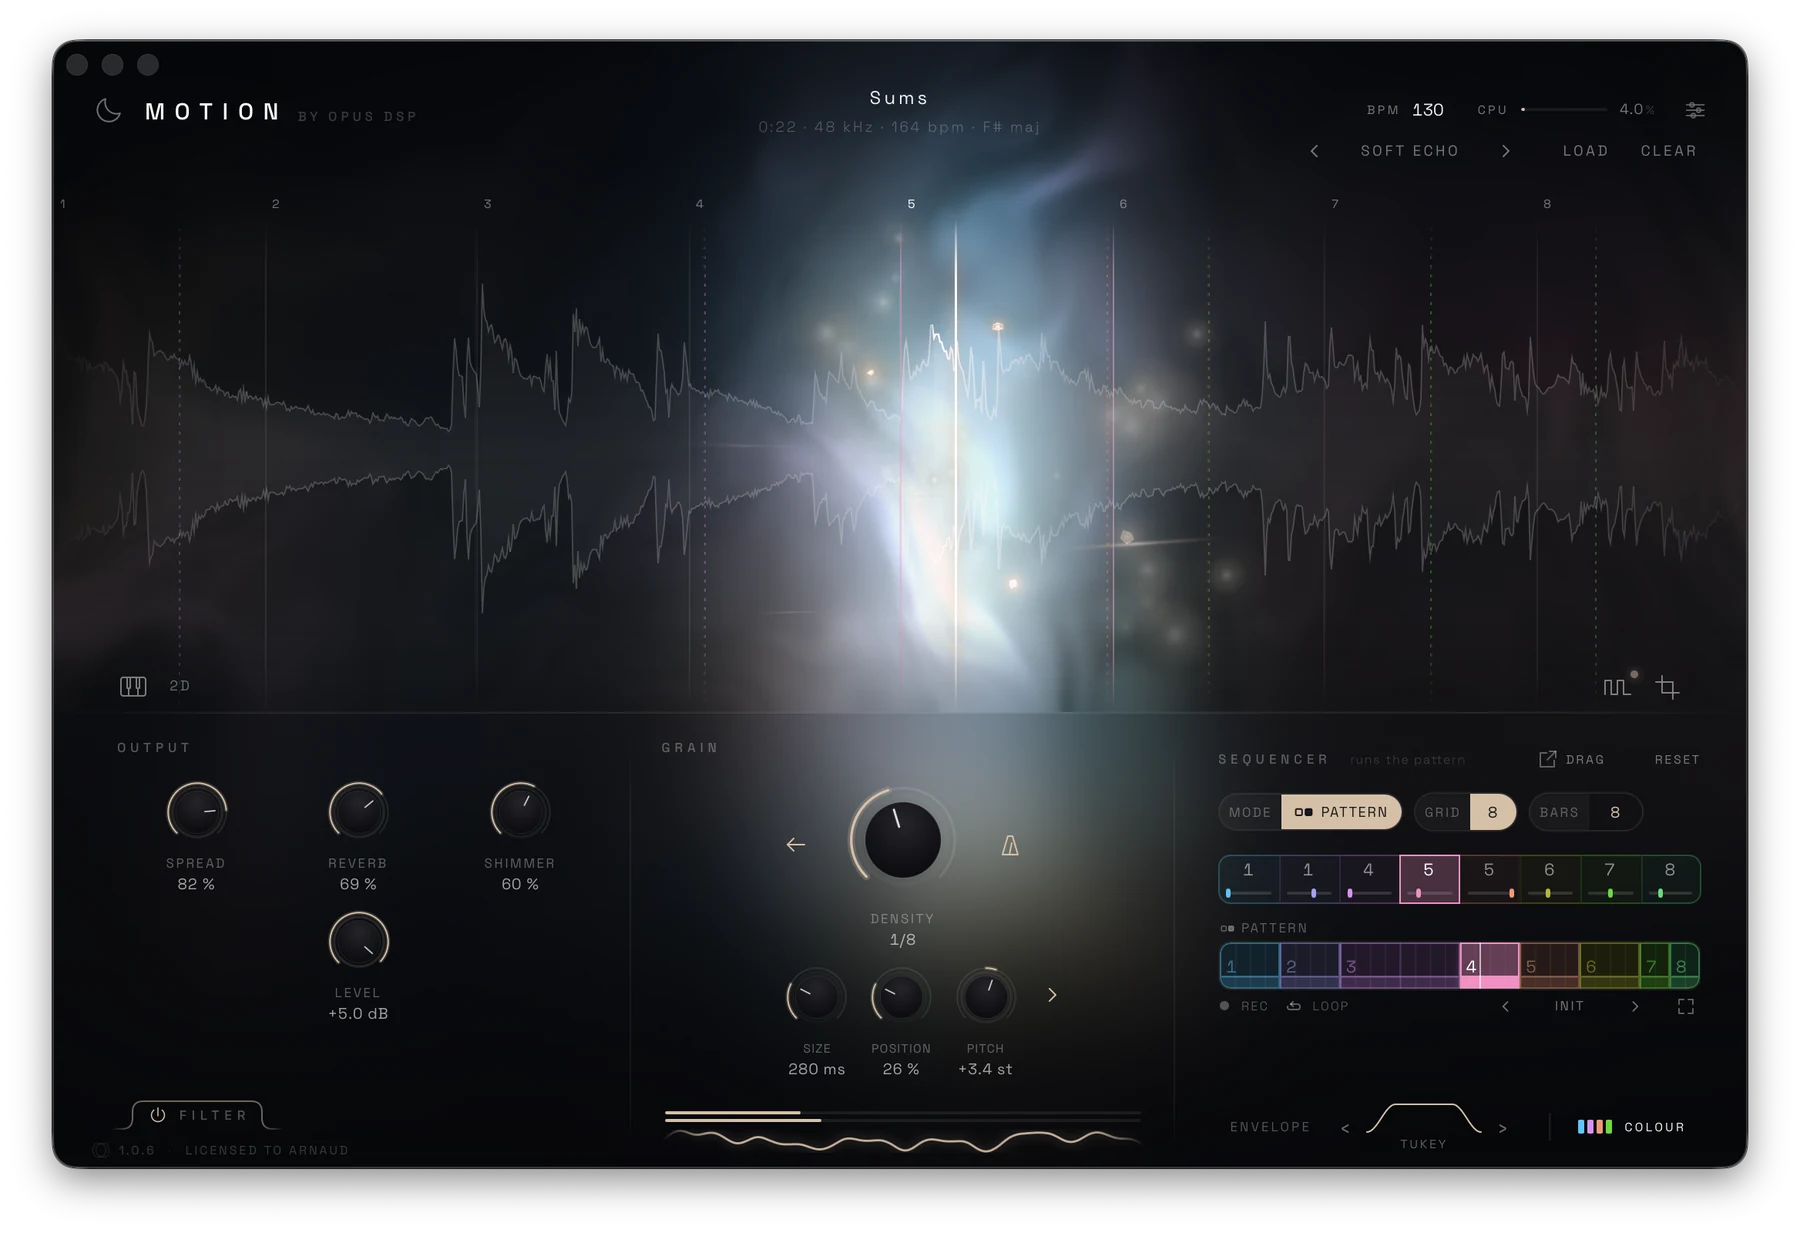Click the LOOP icon in sequencer
1800x1233 pixels.
[x=1294, y=1006]
